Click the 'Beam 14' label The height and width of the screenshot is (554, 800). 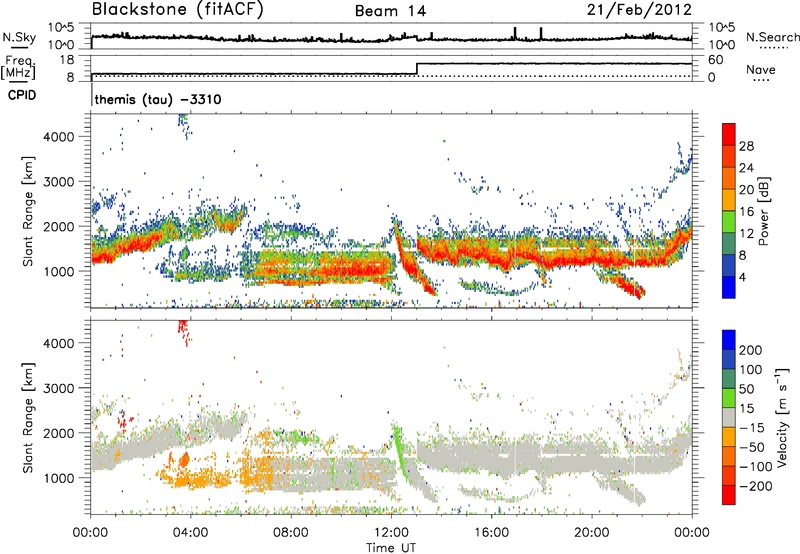click(390, 11)
